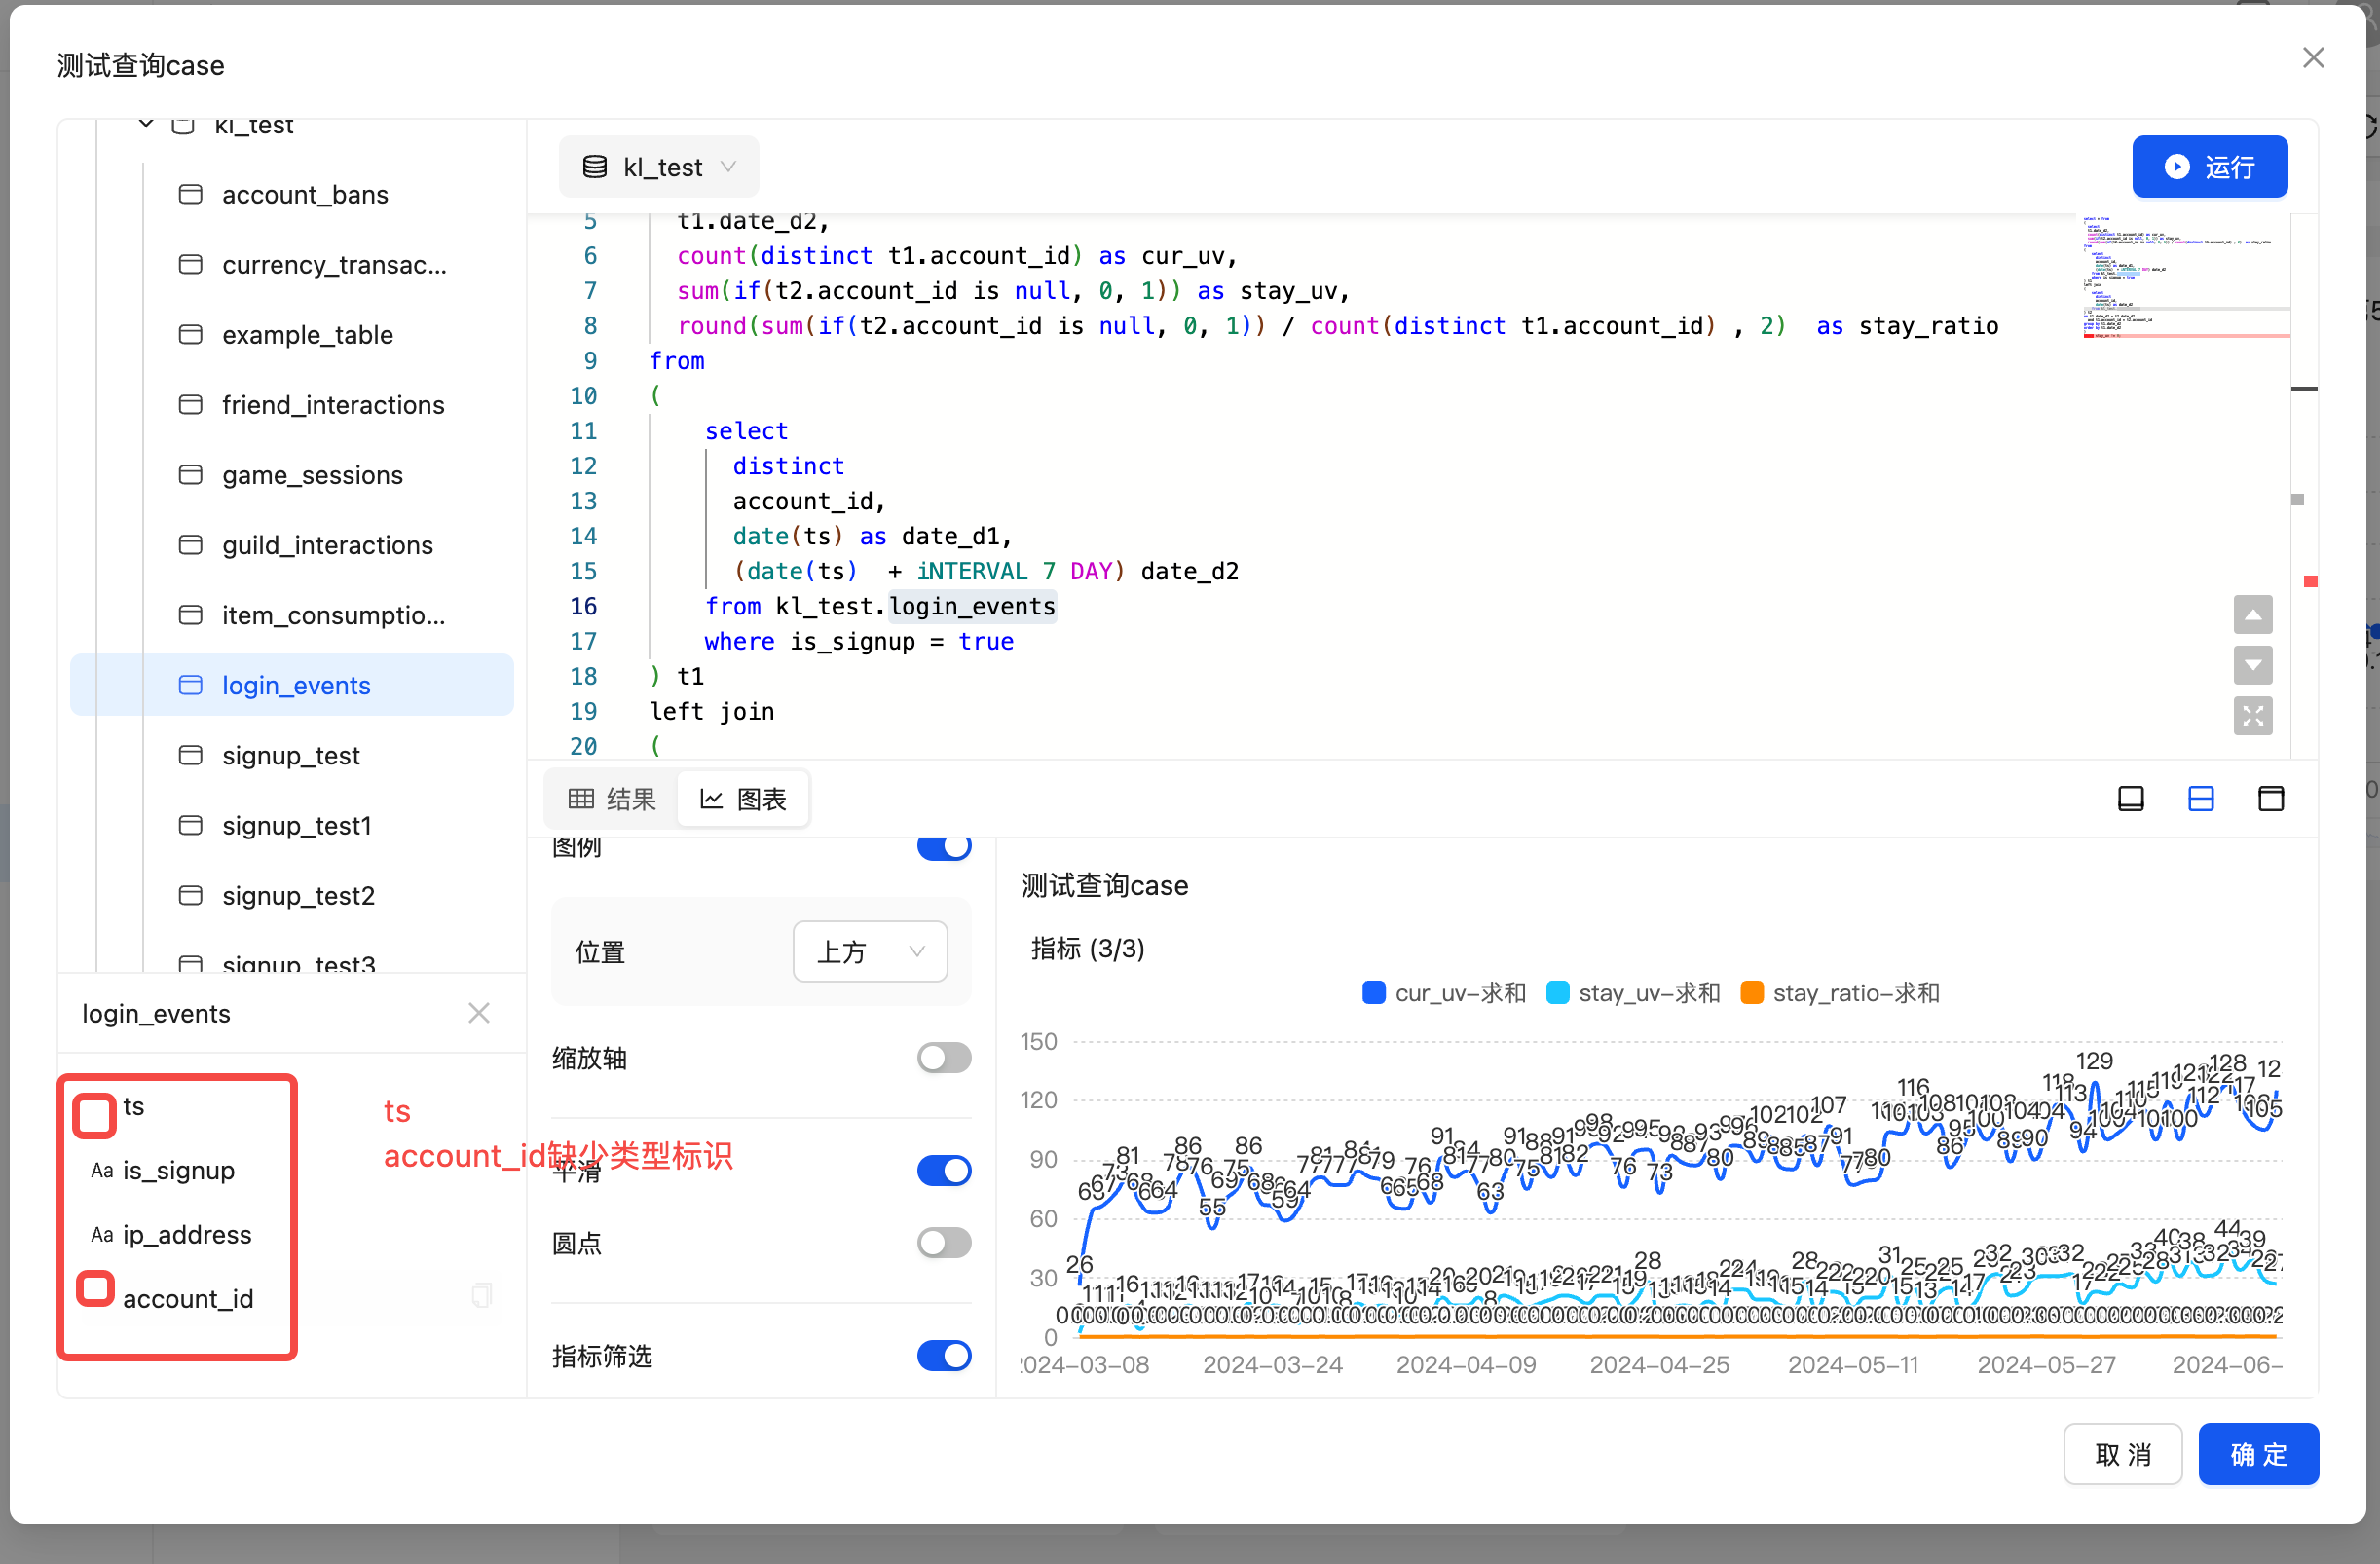This screenshot has height=1564, width=2380.
Task: Click the is_signup field
Action: pos(178,1170)
